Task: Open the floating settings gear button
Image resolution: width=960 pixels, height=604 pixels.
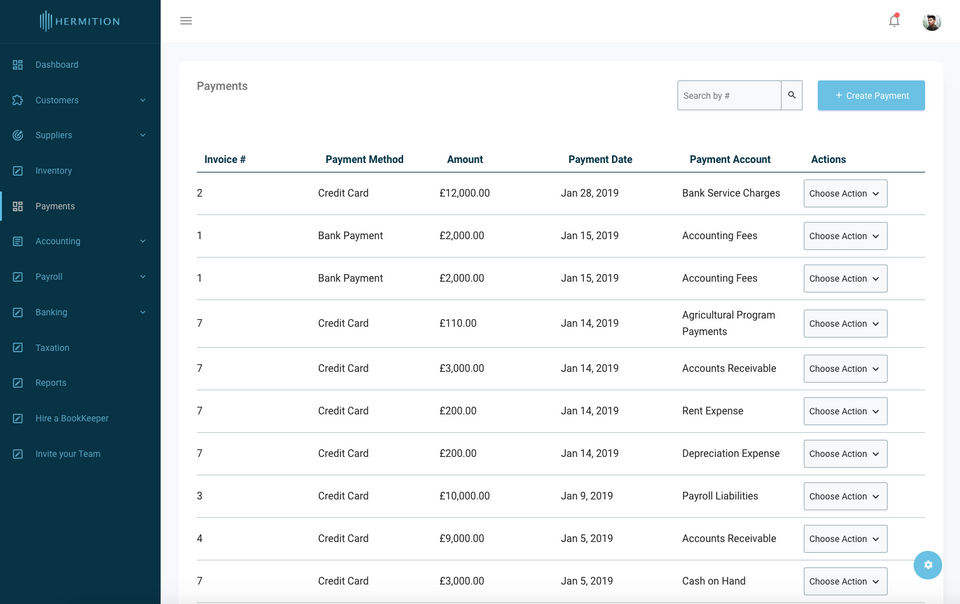Action: pyautogui.click(x=928, y=565)
